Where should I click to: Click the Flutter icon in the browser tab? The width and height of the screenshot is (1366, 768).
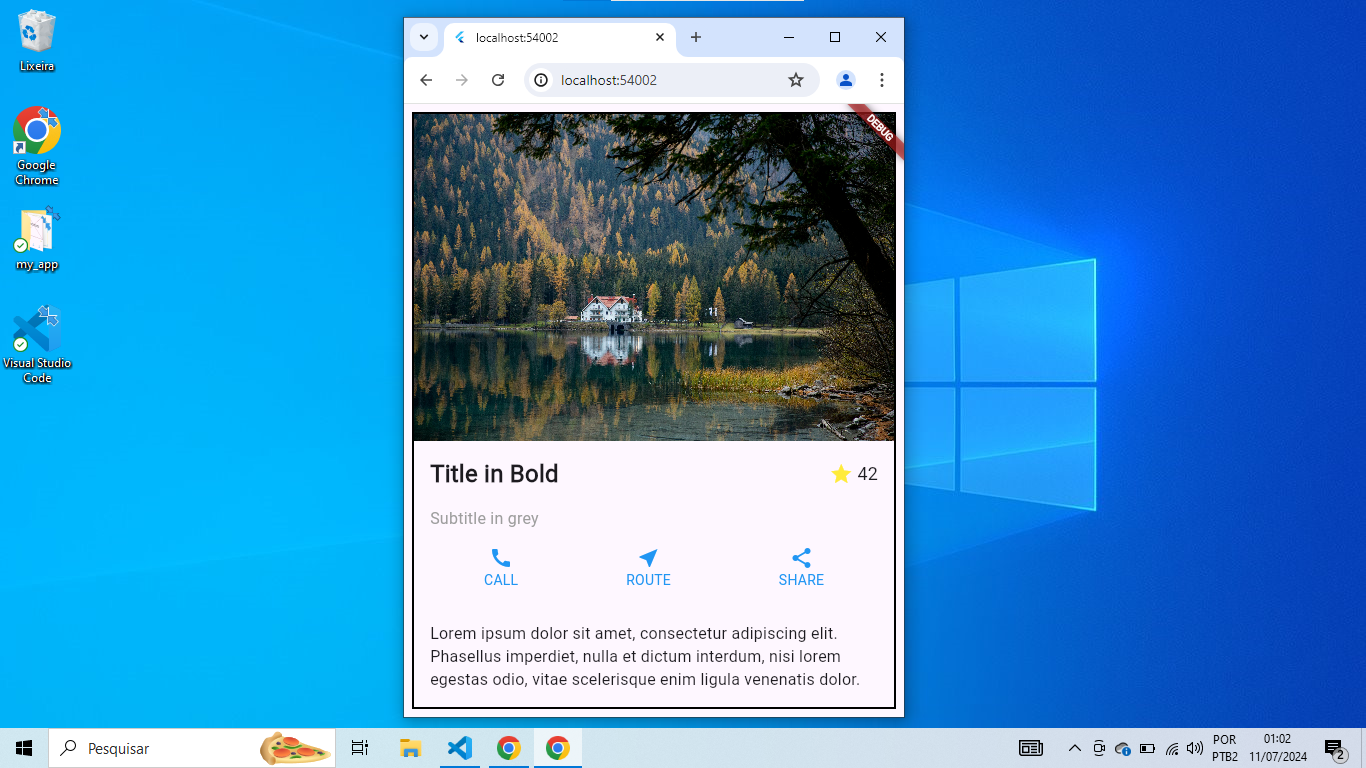click(x=459, y=38)
